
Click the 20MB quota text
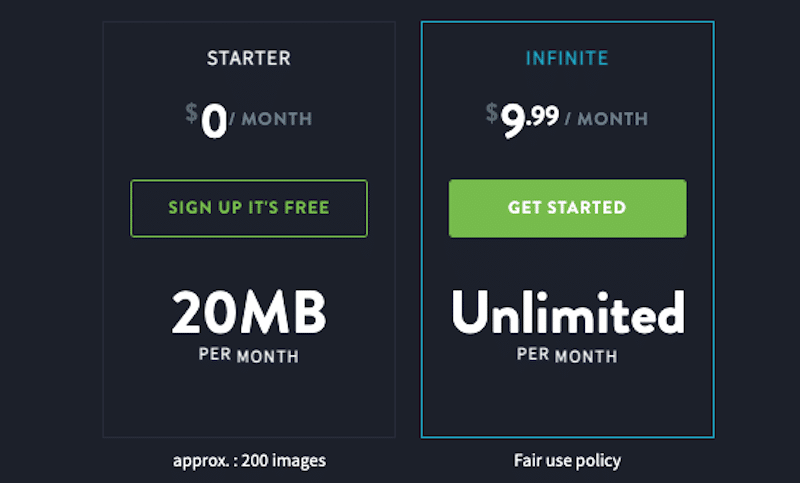249,312
